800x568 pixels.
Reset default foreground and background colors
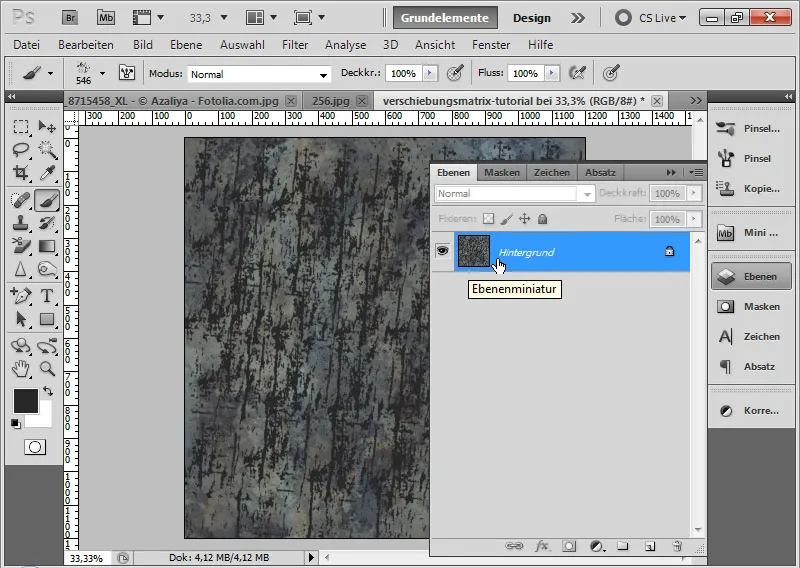[16, 424]
